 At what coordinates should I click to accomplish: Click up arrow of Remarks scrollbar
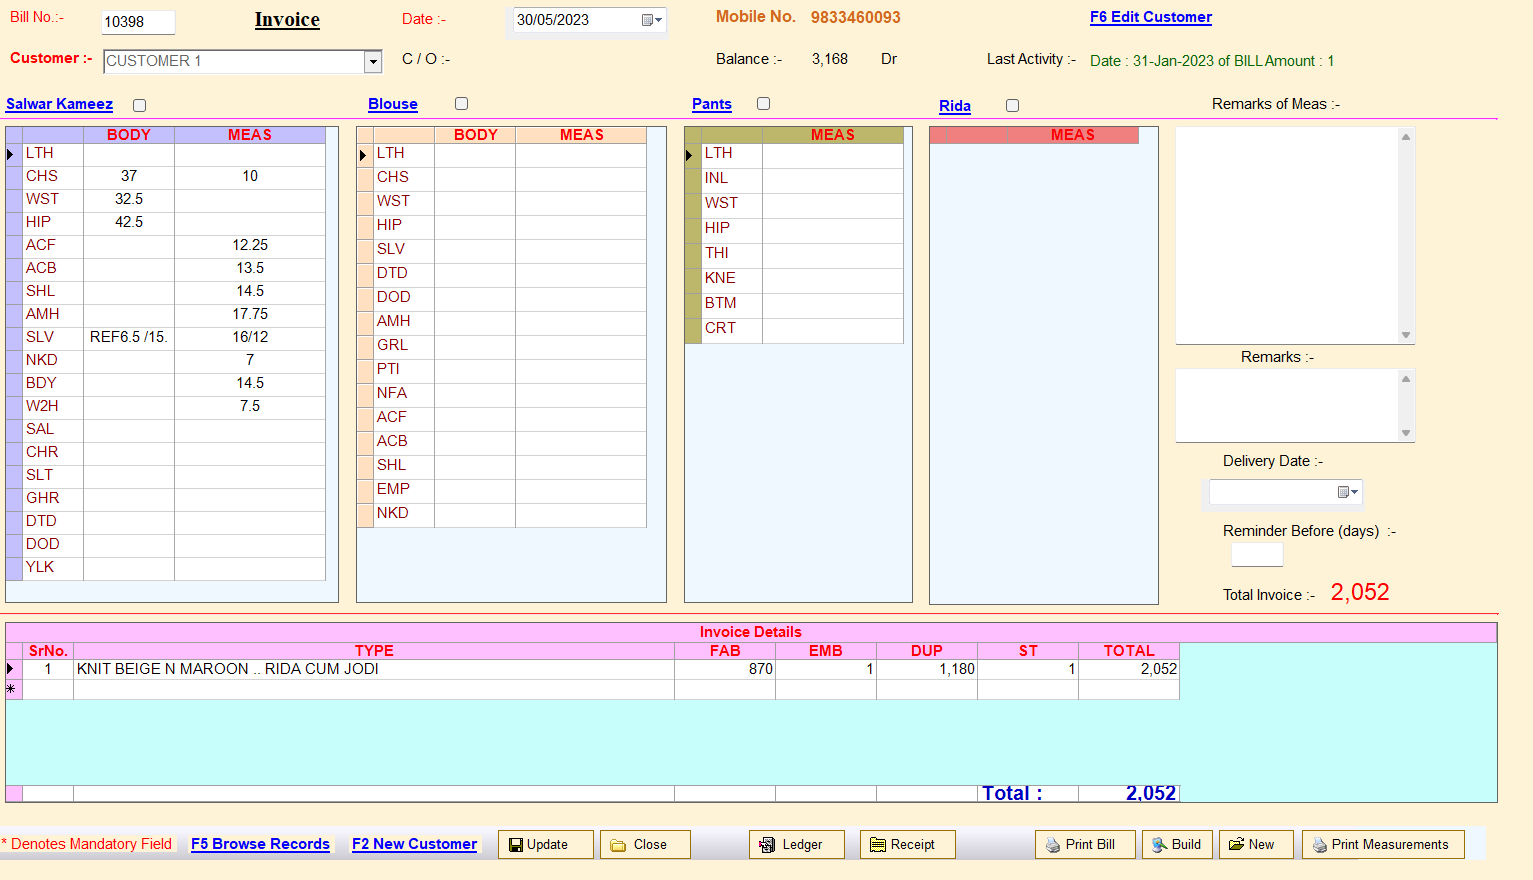click(1406, 379)
